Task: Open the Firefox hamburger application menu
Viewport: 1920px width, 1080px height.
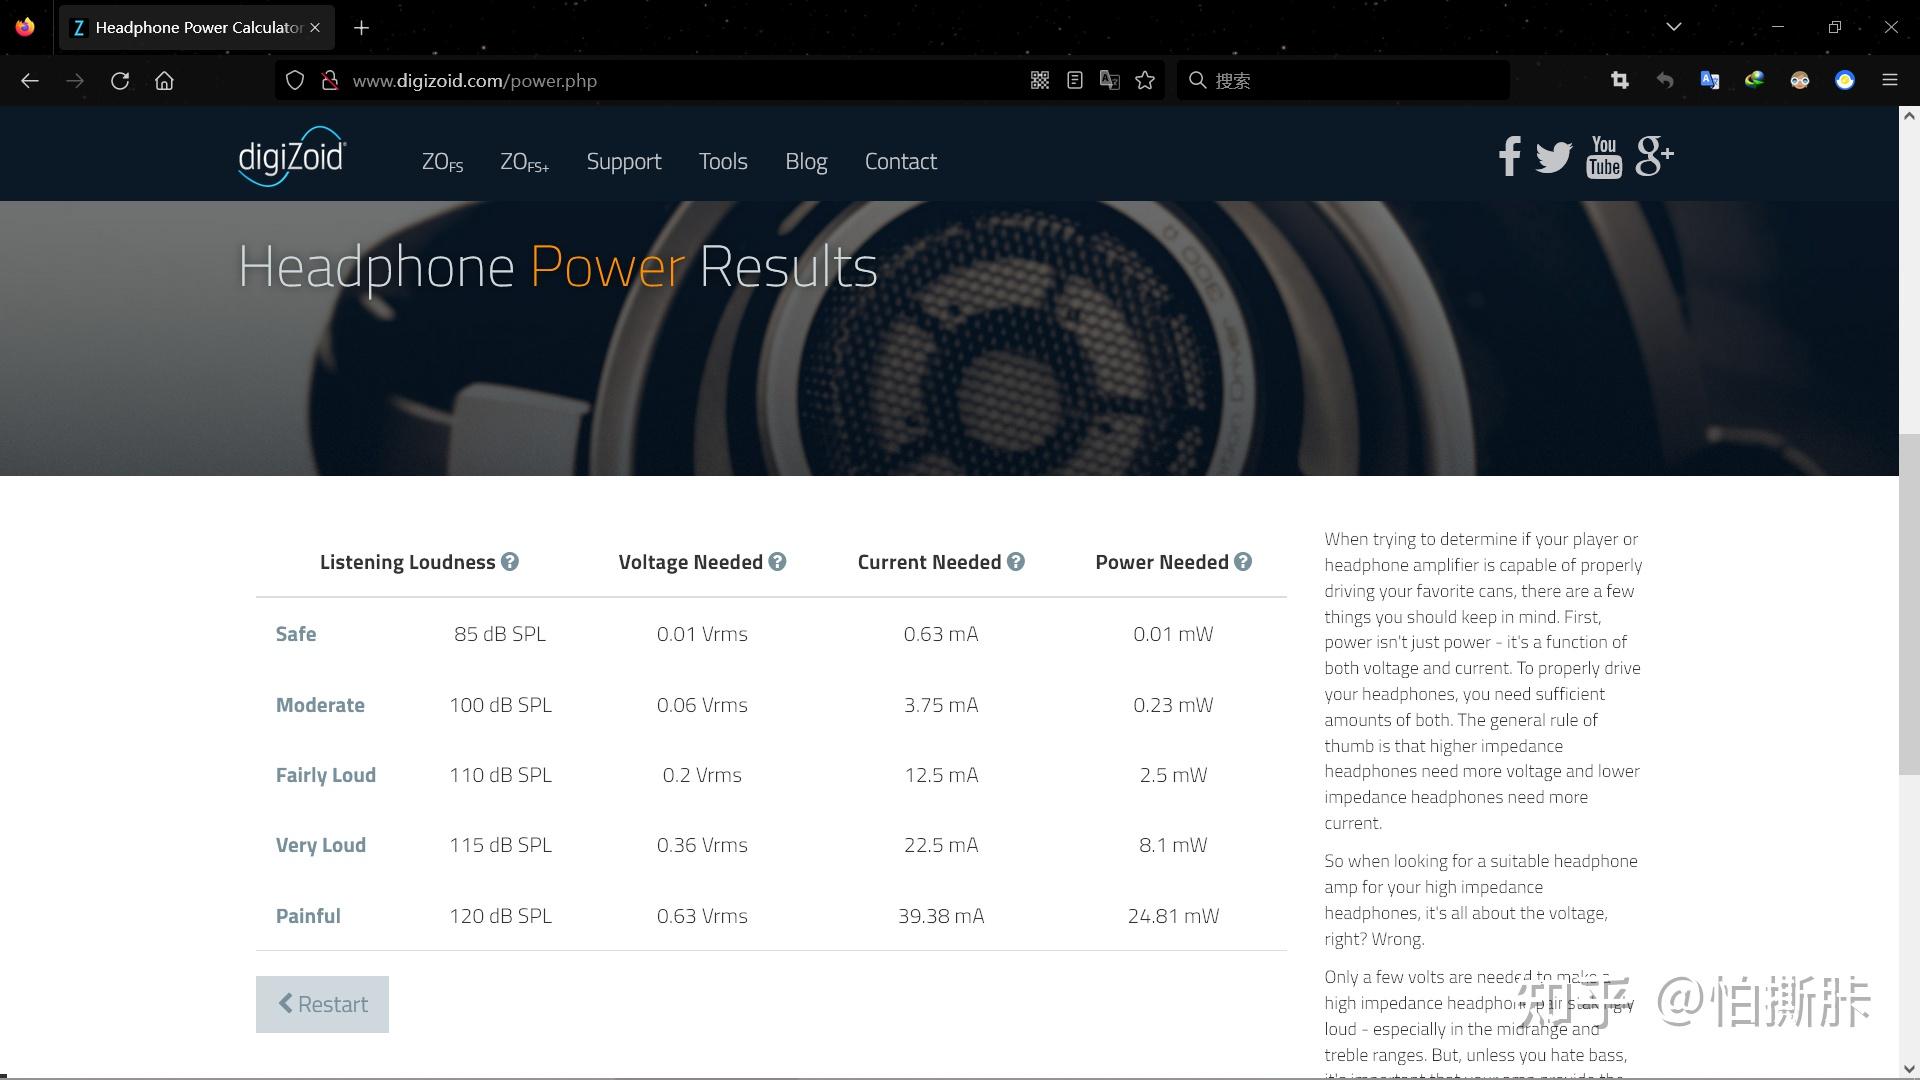Action: coord(1889,81)
